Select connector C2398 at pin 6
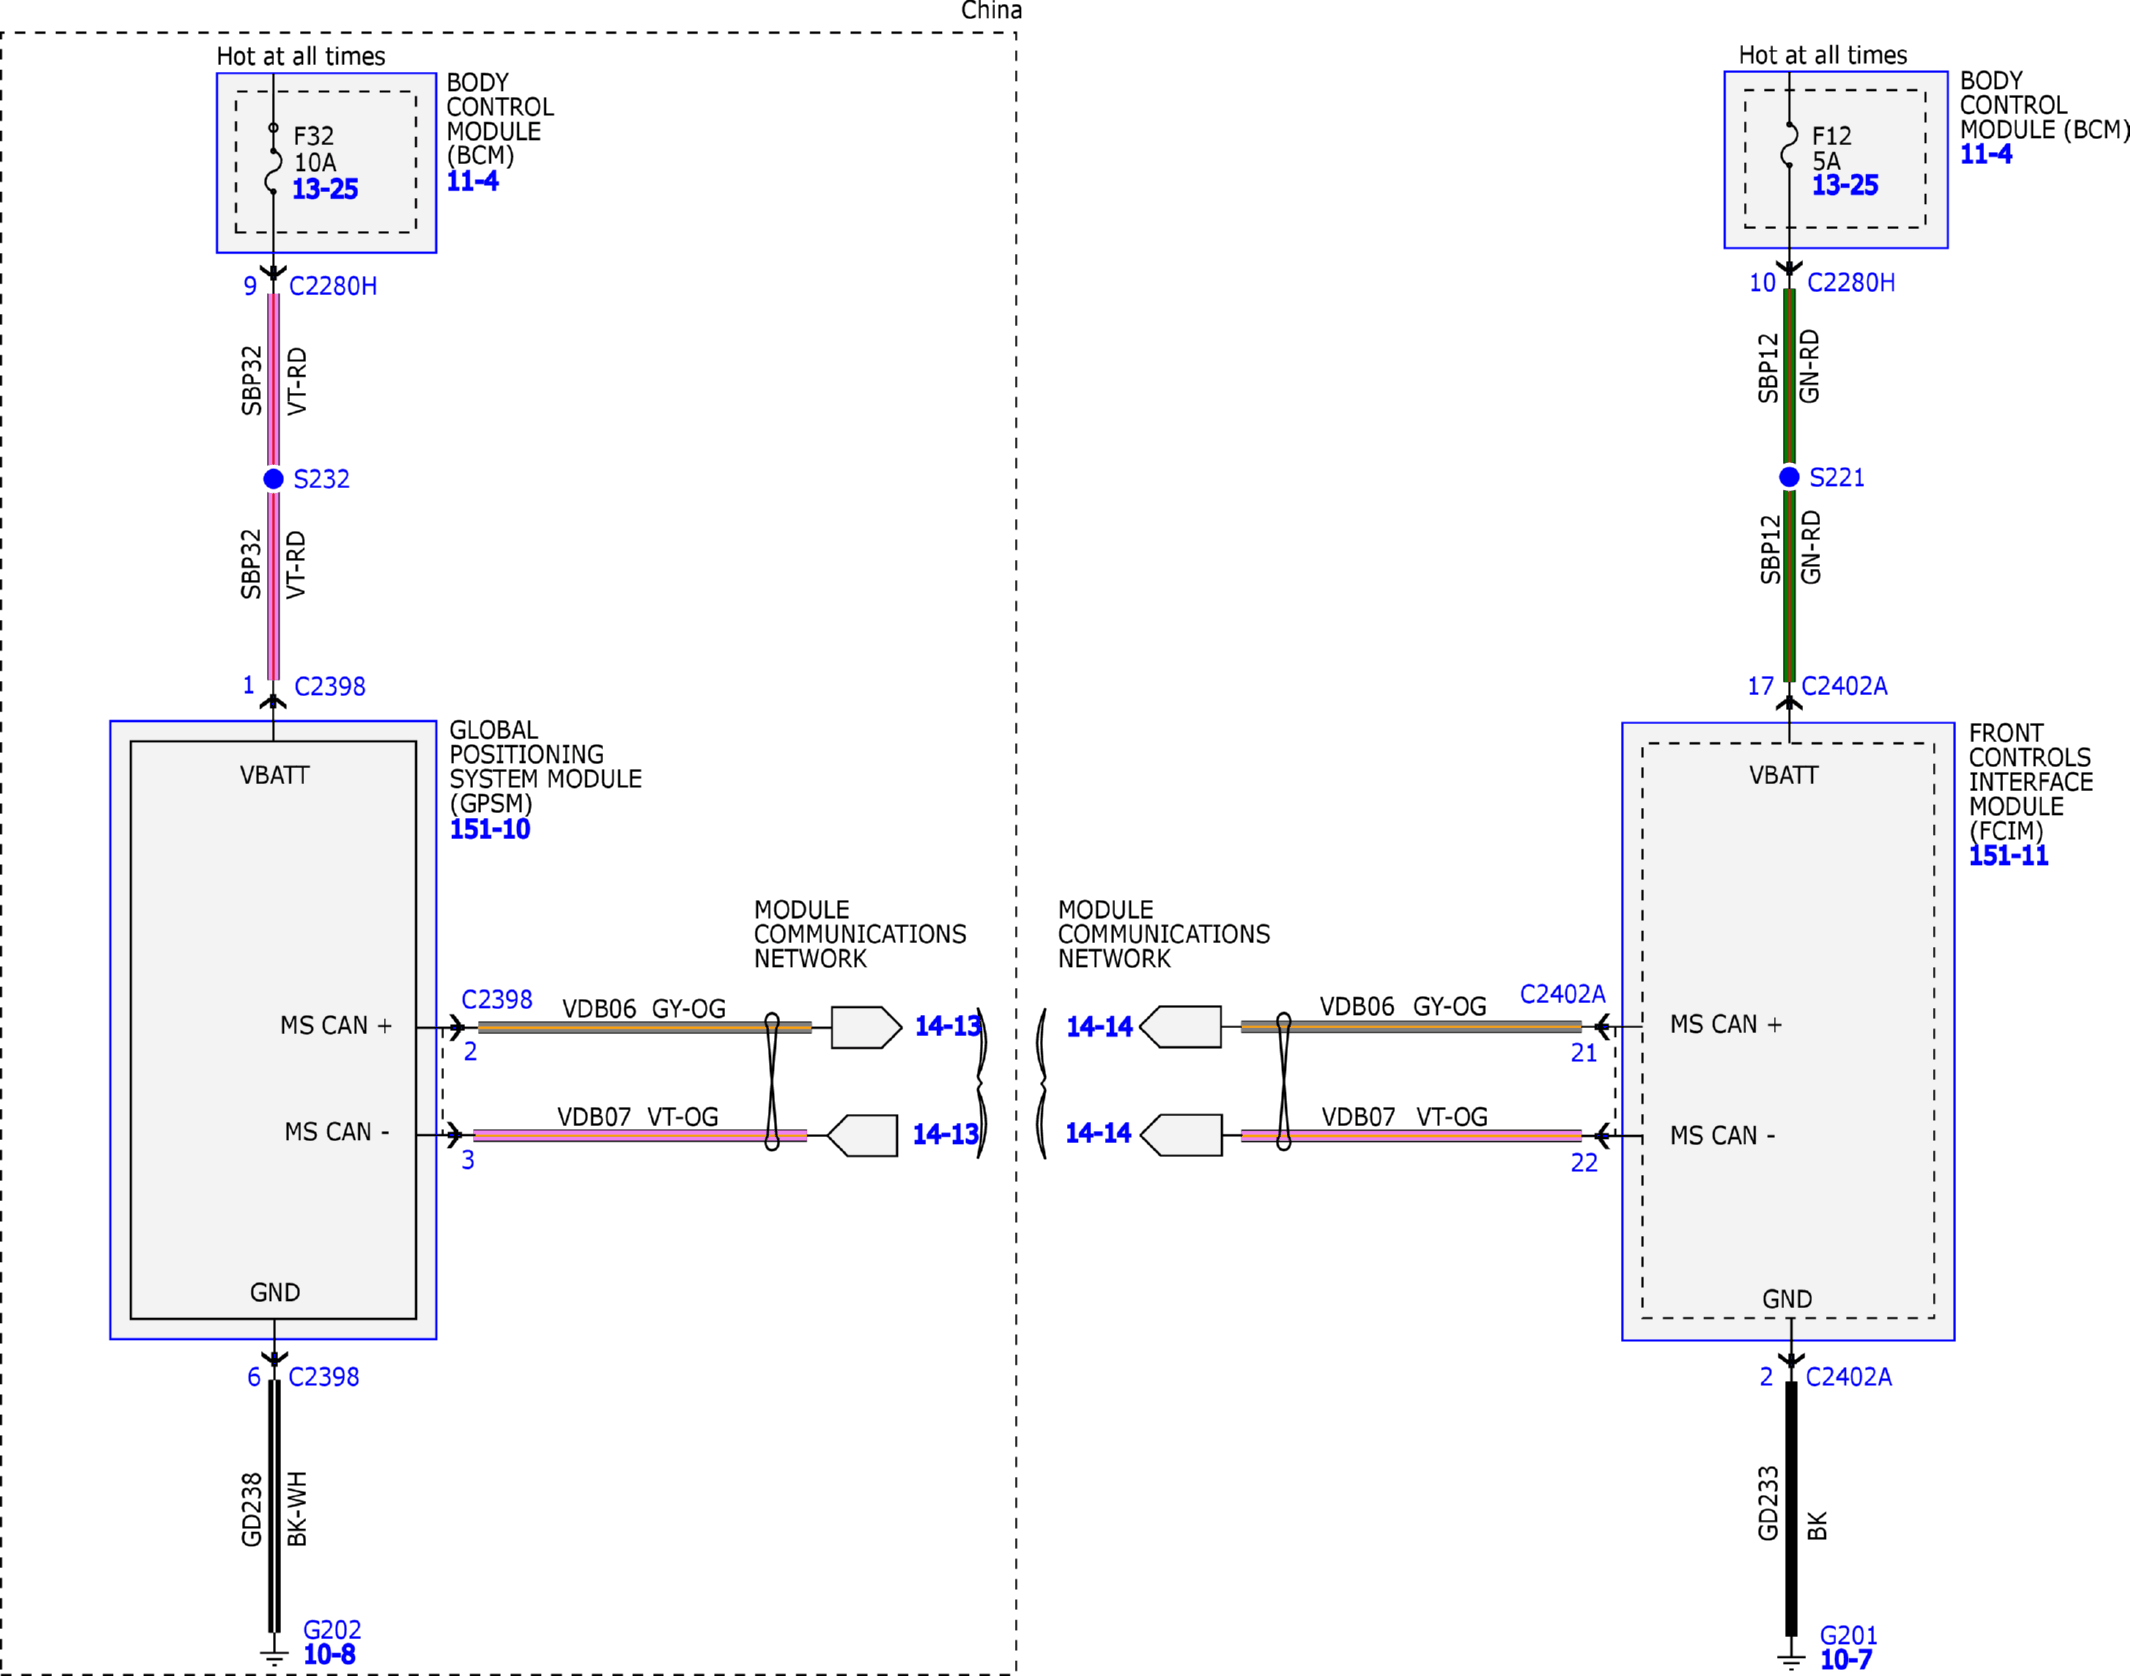Screen dimensions: 2130x1676 pos(324,1377)
